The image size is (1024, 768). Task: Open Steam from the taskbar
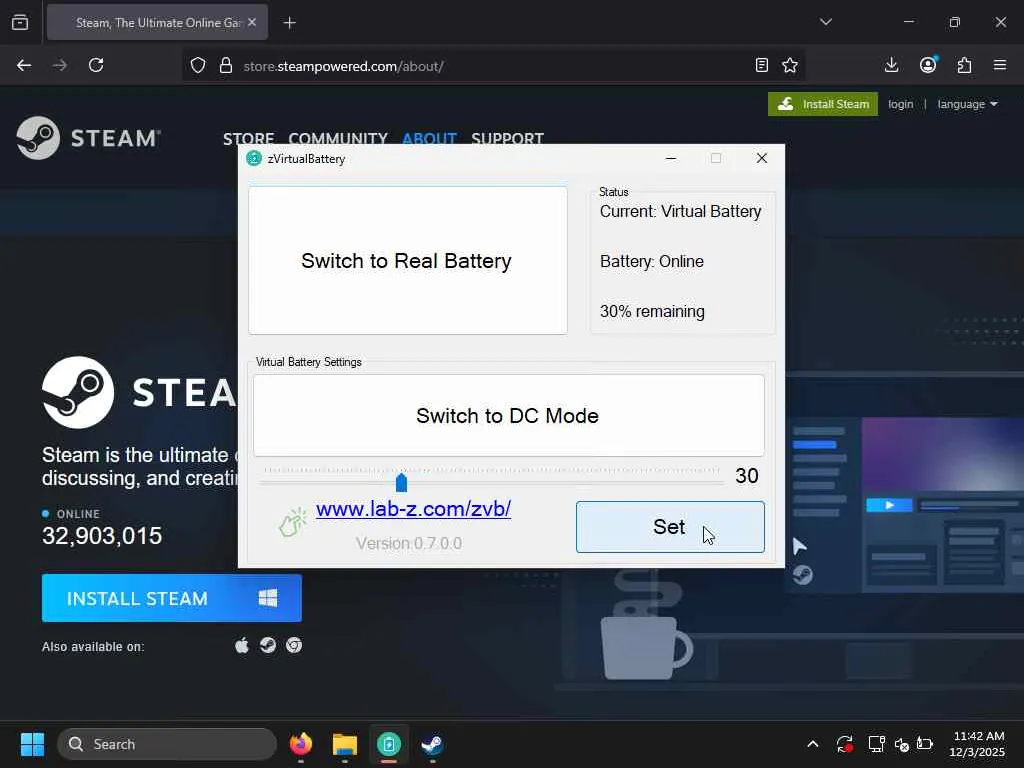pyautogui.click(x=432, y=744)
